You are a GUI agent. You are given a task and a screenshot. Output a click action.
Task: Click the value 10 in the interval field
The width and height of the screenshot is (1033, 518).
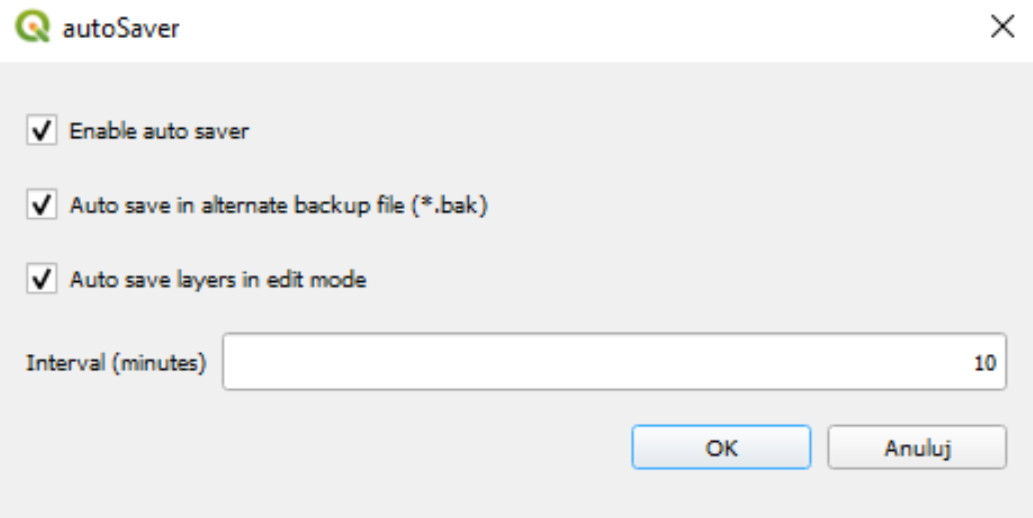[x=984, y=362]
